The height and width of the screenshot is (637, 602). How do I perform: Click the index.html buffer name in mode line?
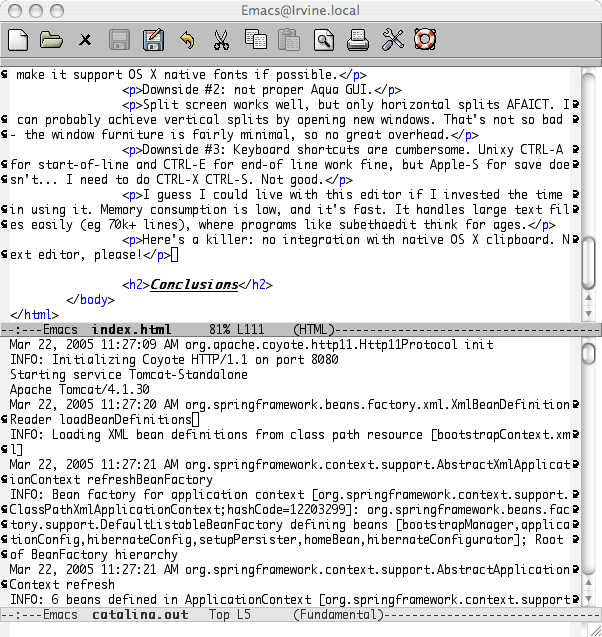[x=131, y=329]
